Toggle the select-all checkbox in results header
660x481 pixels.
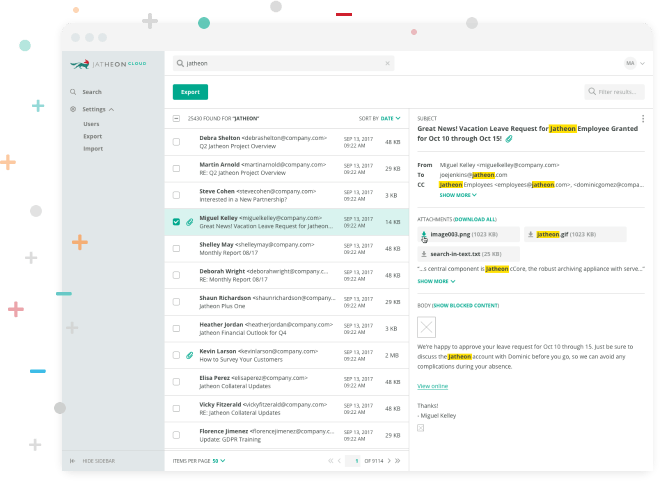[x=176, y=119]
